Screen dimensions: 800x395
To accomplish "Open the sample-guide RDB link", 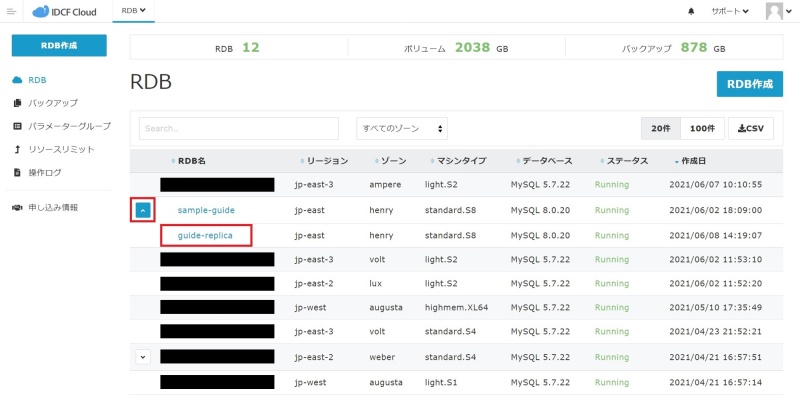I will (x=206, y=210).
